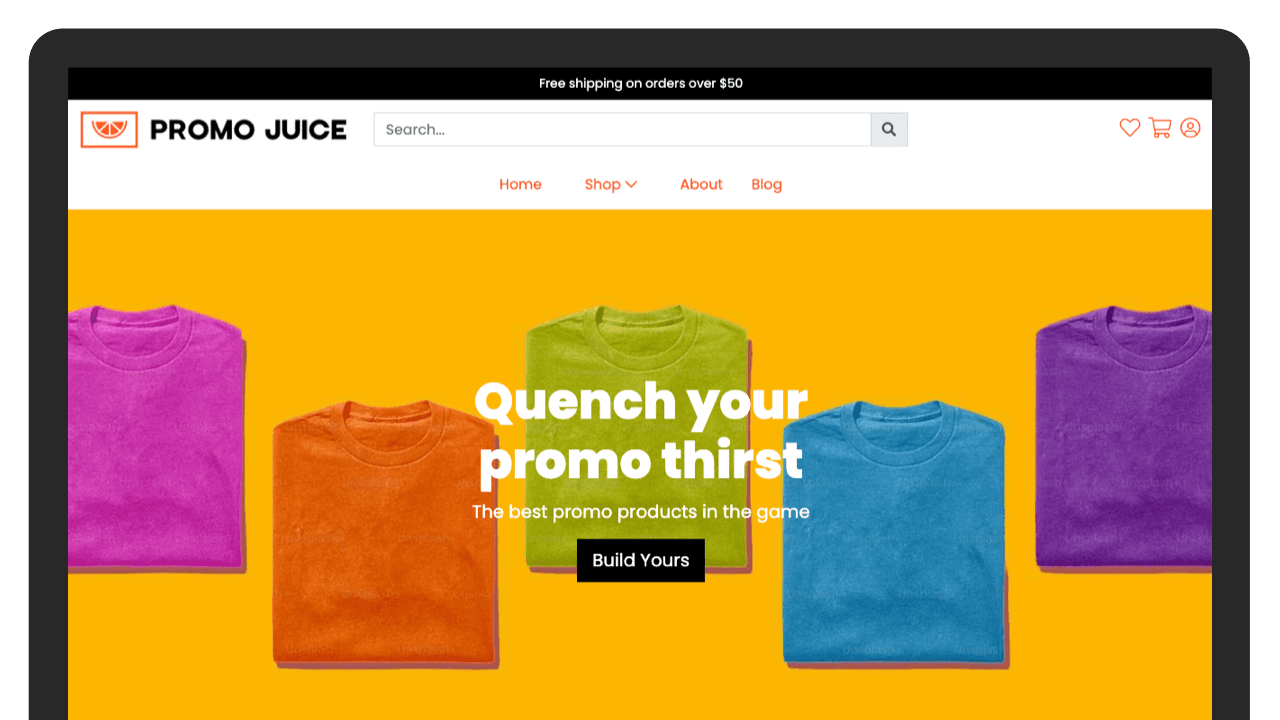The width and height of the screenshot is (1280, 720).
Task: Click the Free shipping announcement banner
Action: tap(640, 84)
